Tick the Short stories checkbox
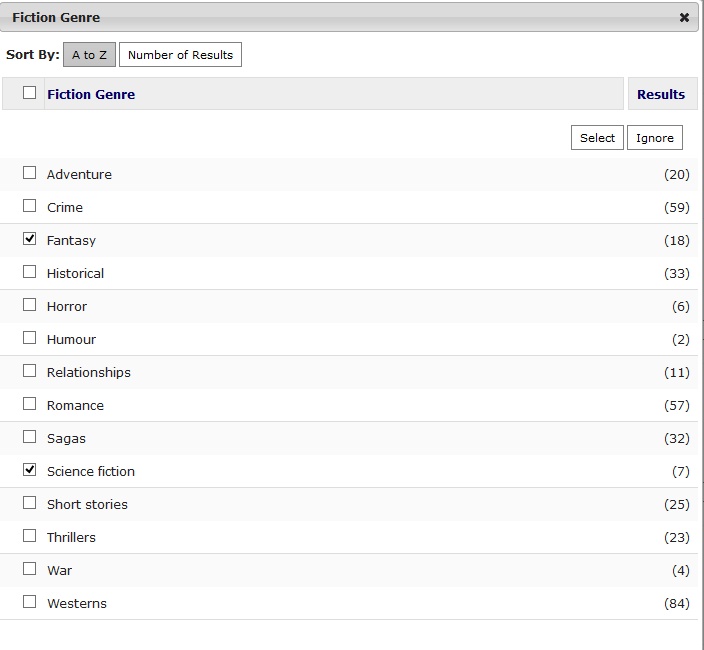The image size is (704, 650). coord(29,503)
